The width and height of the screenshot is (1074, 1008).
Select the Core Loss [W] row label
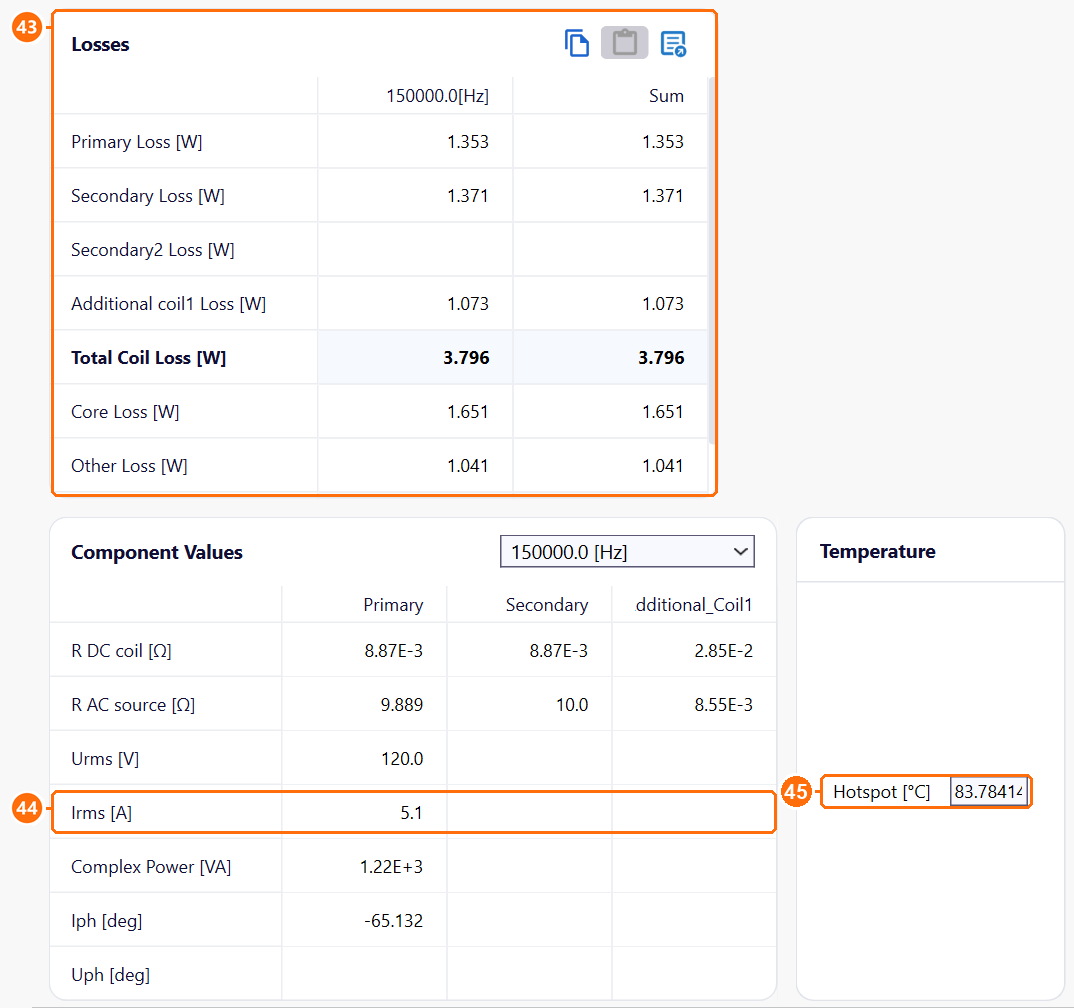tap(125, 412)
